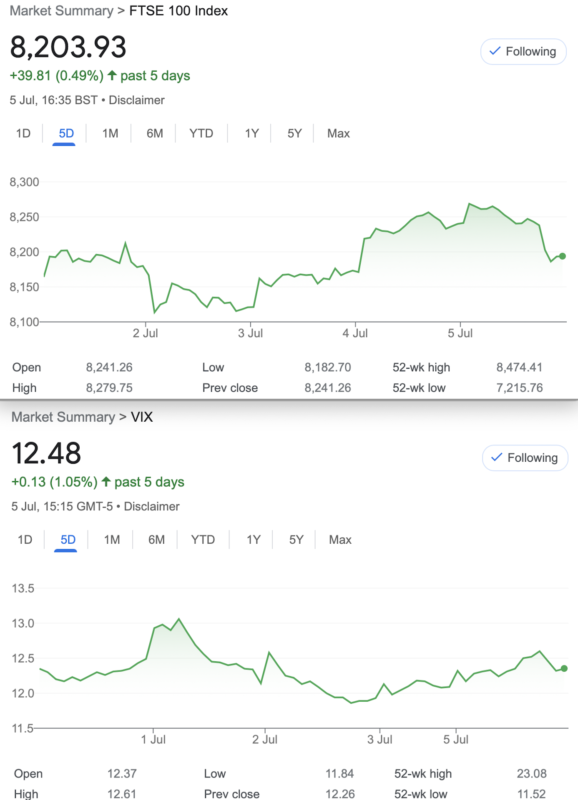Select 1D range on VIX chart

pyautogui.click(x=25, y=540)
